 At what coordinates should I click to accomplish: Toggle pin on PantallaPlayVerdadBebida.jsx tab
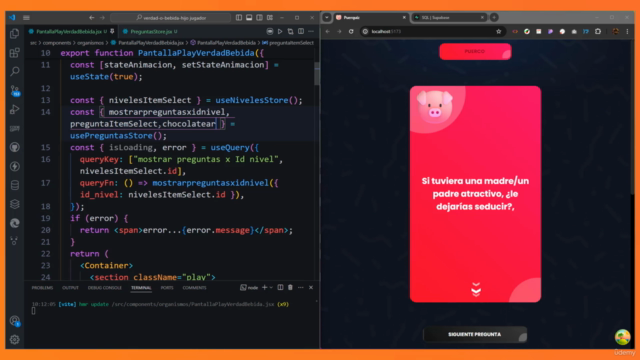112,31
